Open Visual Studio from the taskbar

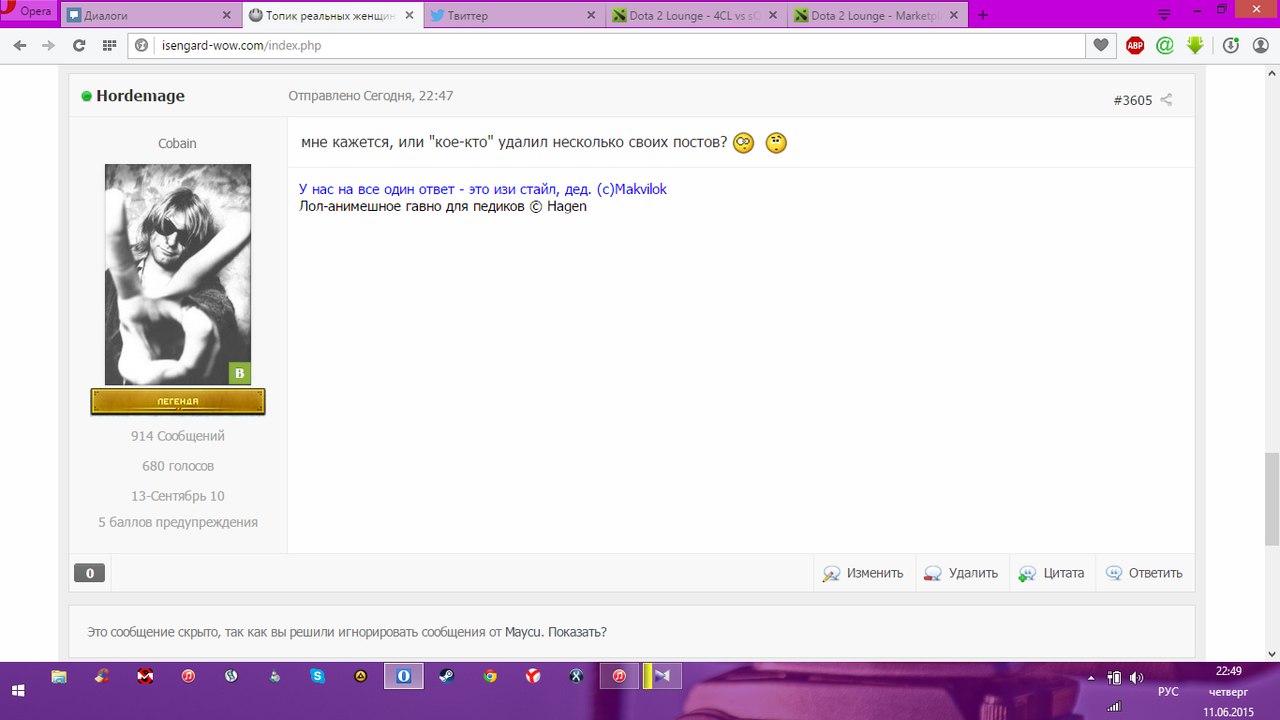(661, 677)
